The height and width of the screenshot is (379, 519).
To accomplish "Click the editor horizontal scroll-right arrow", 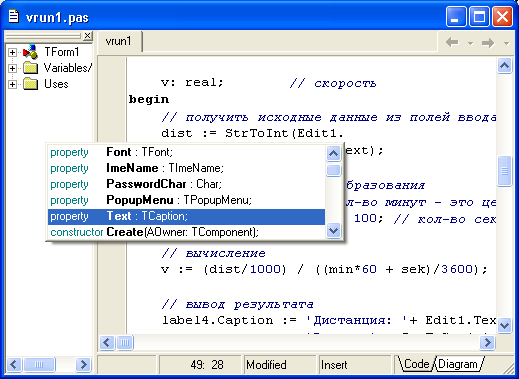I will [x=487, y=342].
